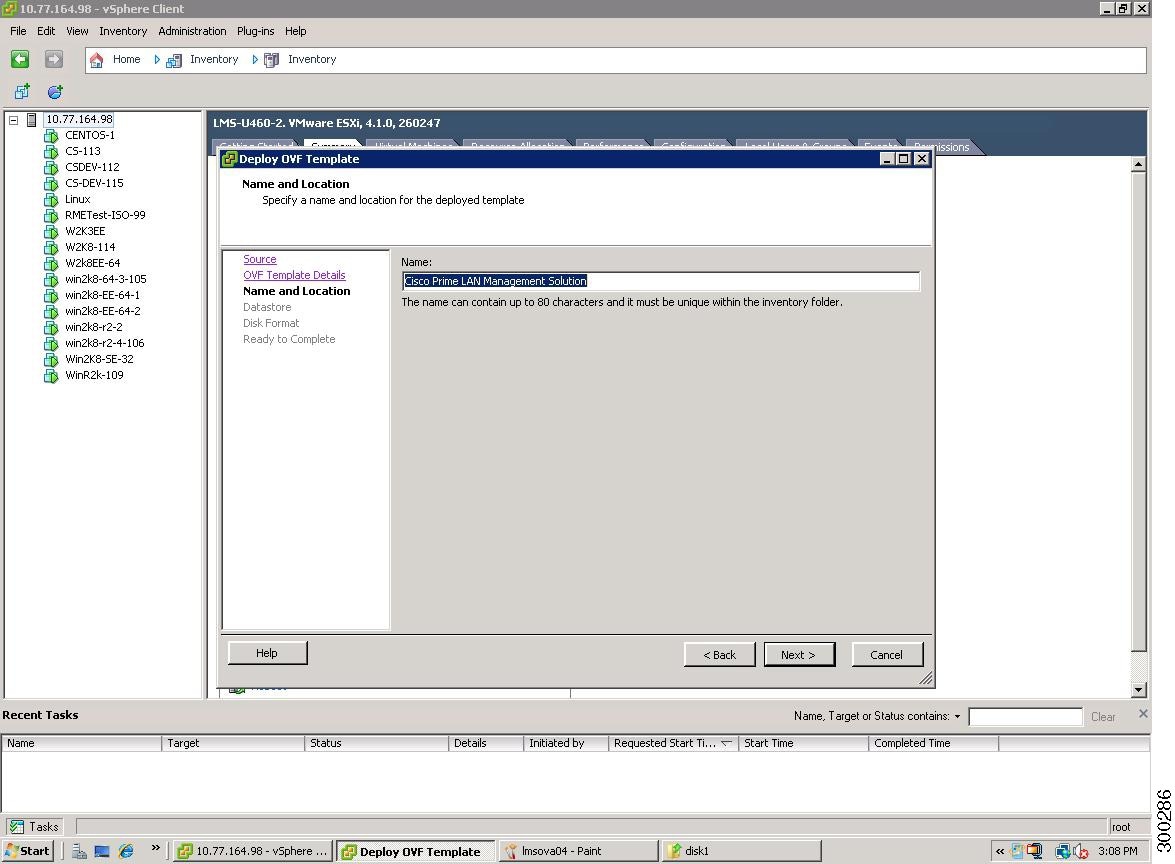Open the Inventory menu in the menu bar
This screenshot has height=864, width=1175.
click(x=123, y=31)
